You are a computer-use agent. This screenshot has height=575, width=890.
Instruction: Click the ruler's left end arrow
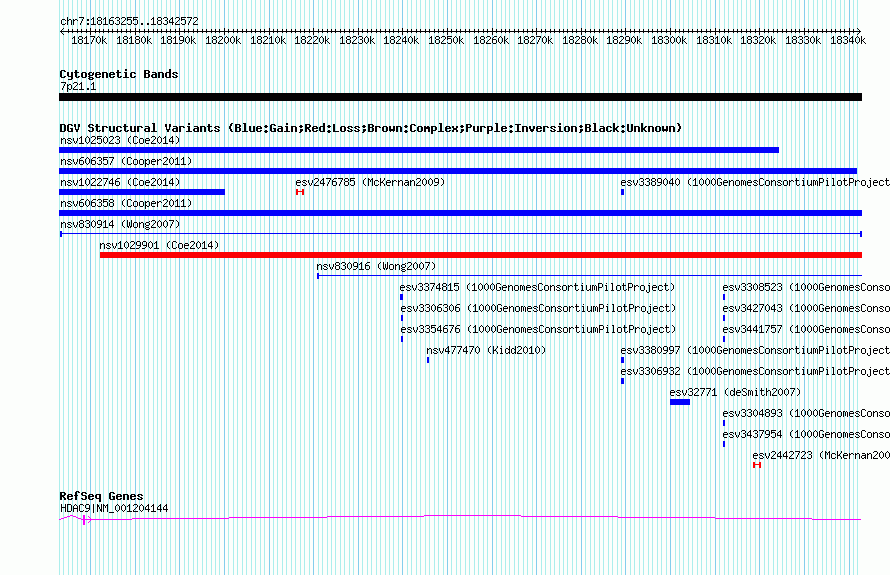62,32
